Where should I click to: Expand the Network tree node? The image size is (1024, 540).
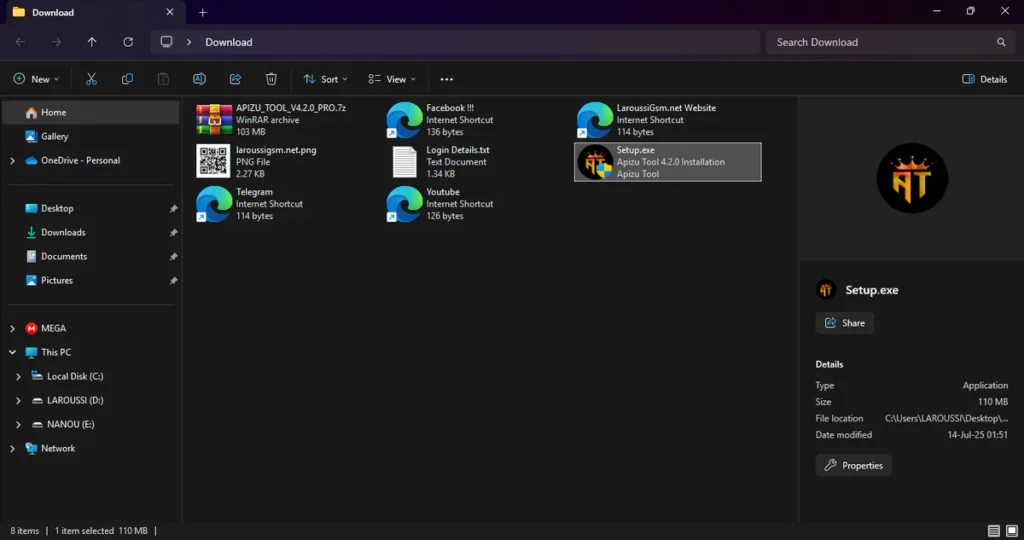(x=12, y=449)
